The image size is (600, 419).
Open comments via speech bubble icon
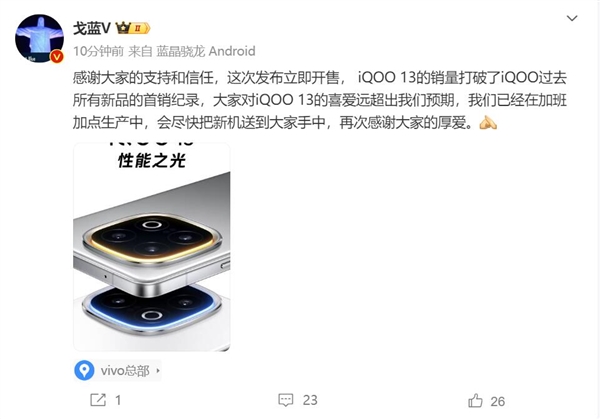click(286, 400)
